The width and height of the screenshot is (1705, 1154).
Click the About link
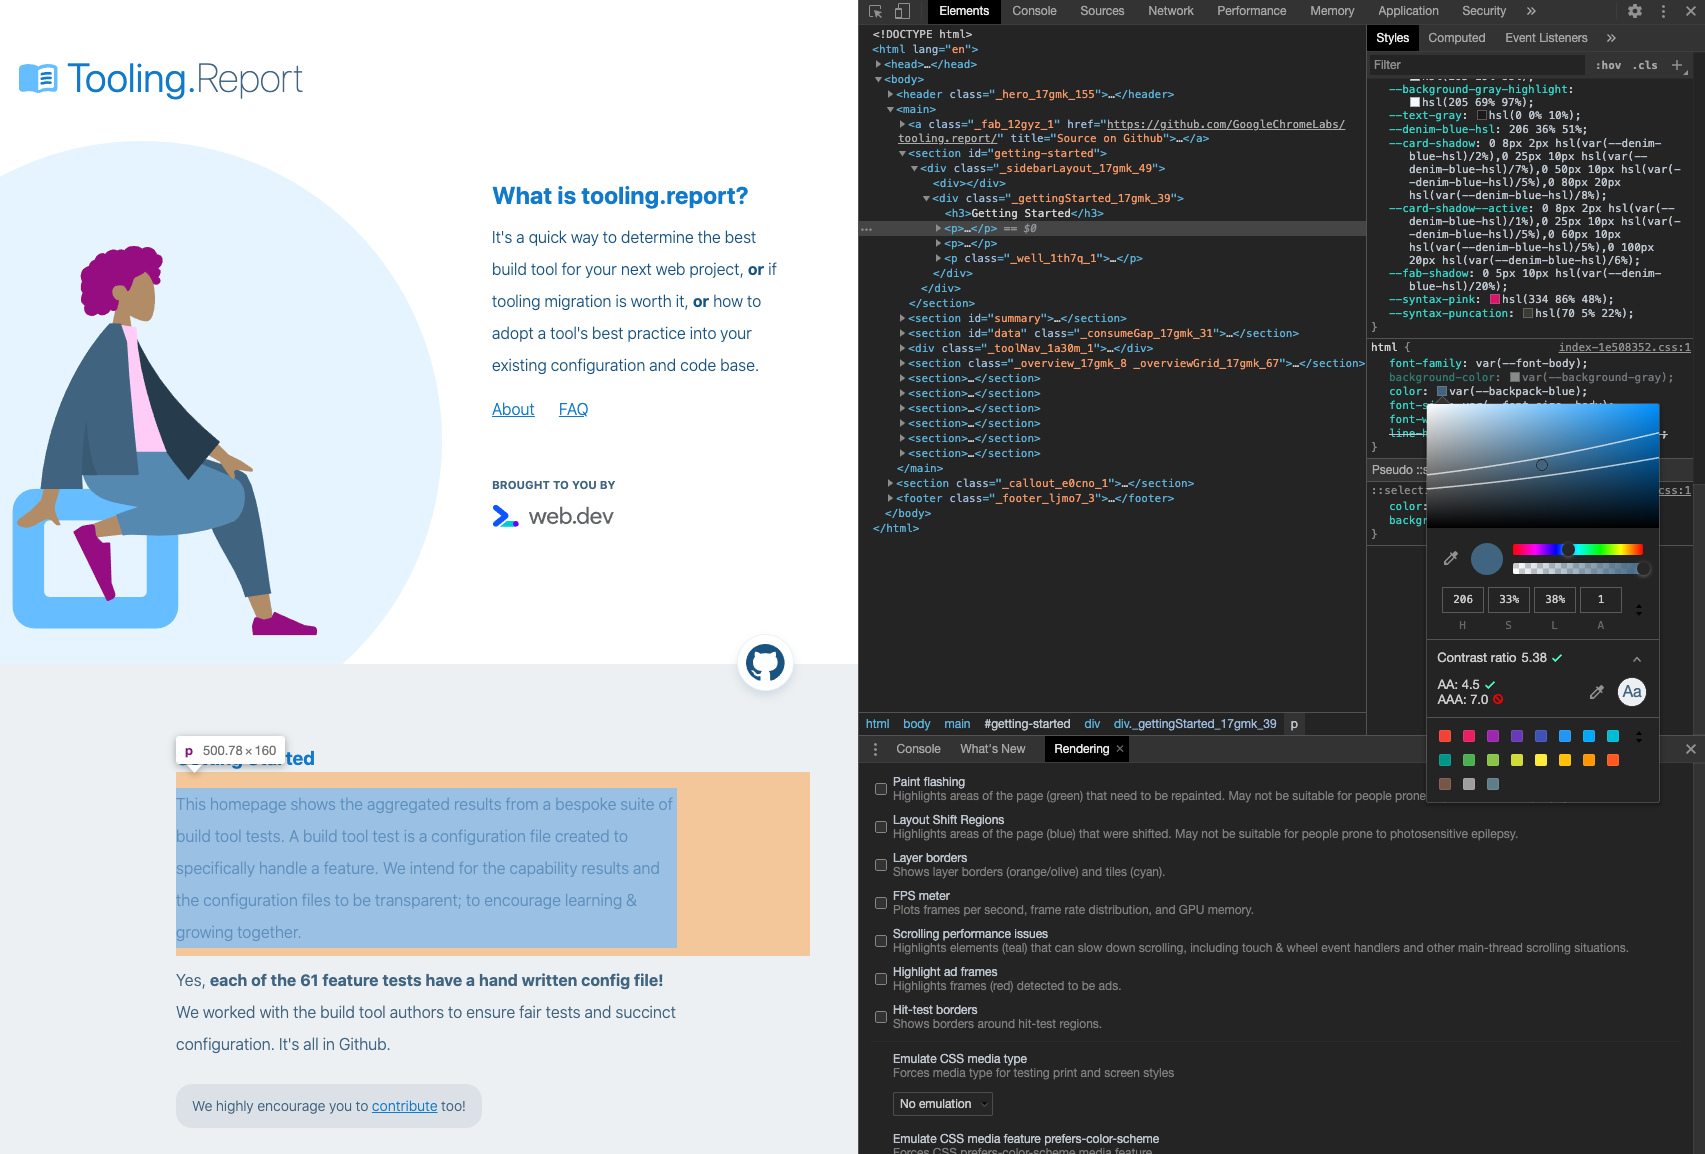pos(512,409)
